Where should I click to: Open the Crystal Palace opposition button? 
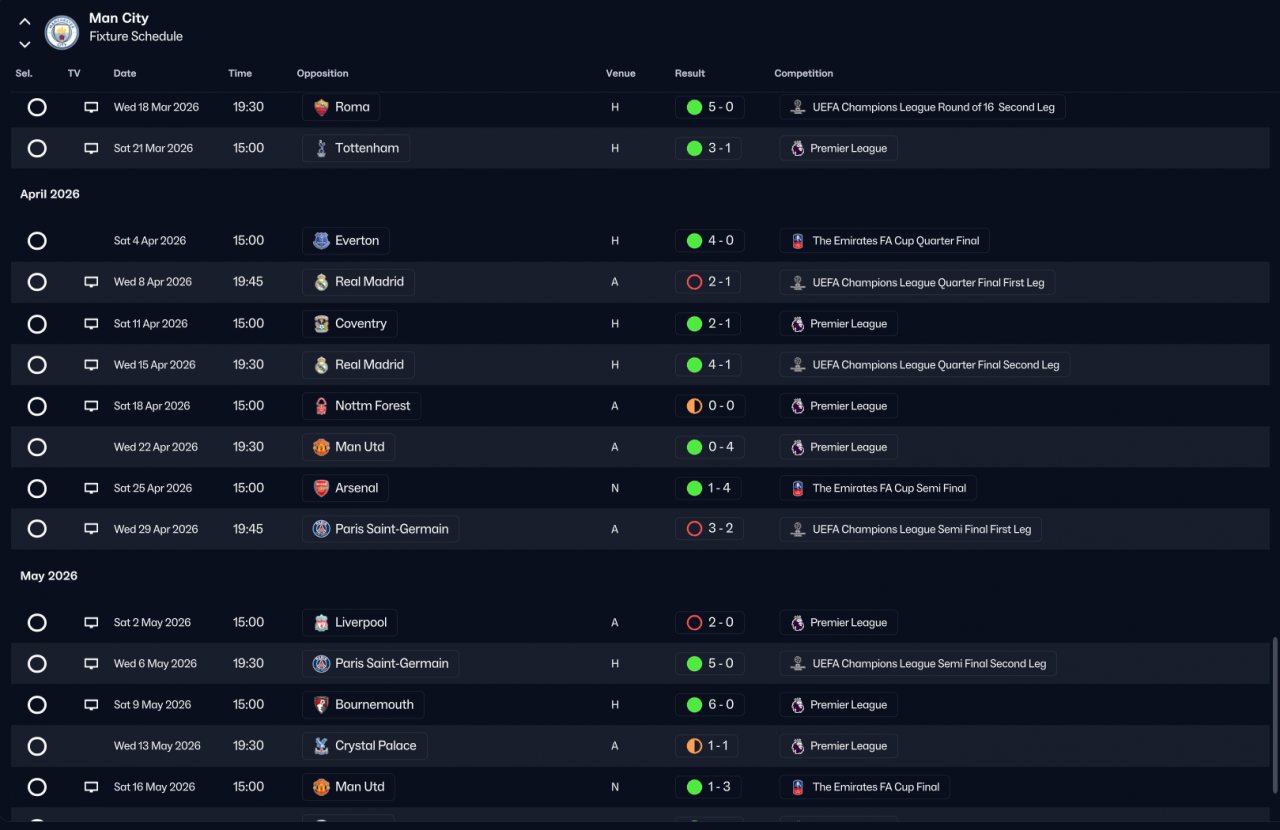[x=365, y=746]
